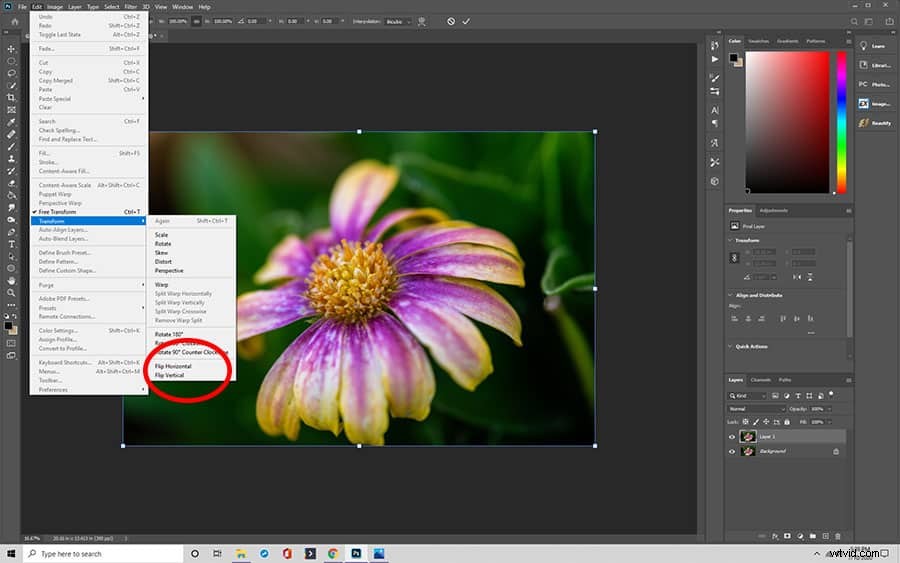Image resolution: width=900 pixels, height=563 pixels.
Task: Select the Lasso tool
Action: click(x=11, y=73)
